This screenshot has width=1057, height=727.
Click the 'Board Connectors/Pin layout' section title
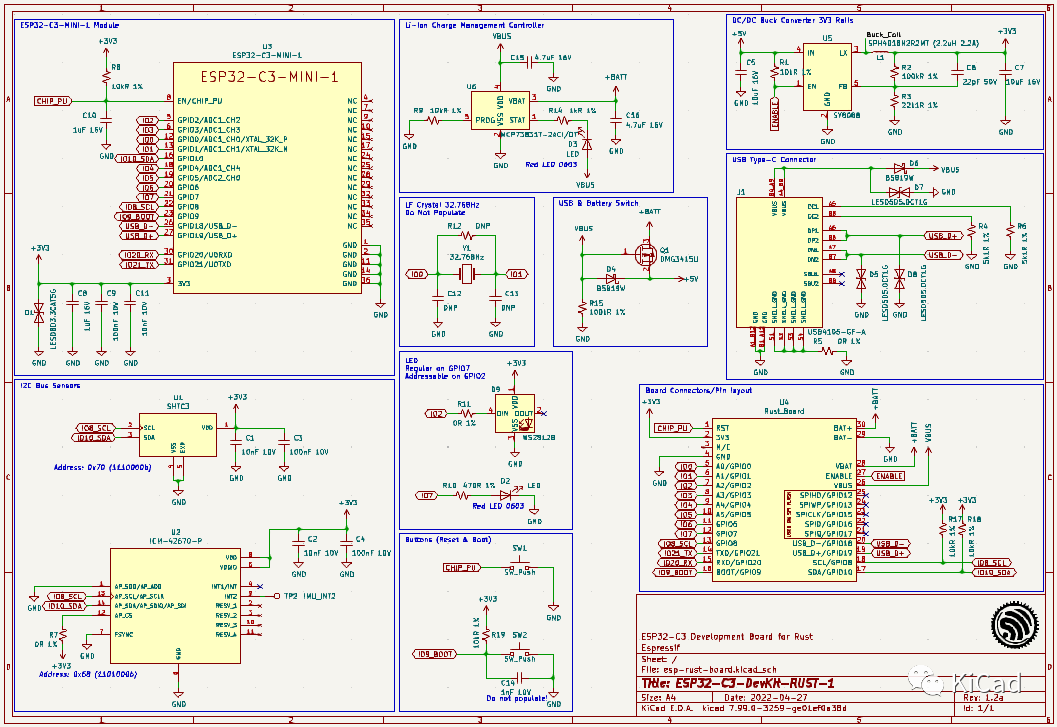[x=698, y=390]
